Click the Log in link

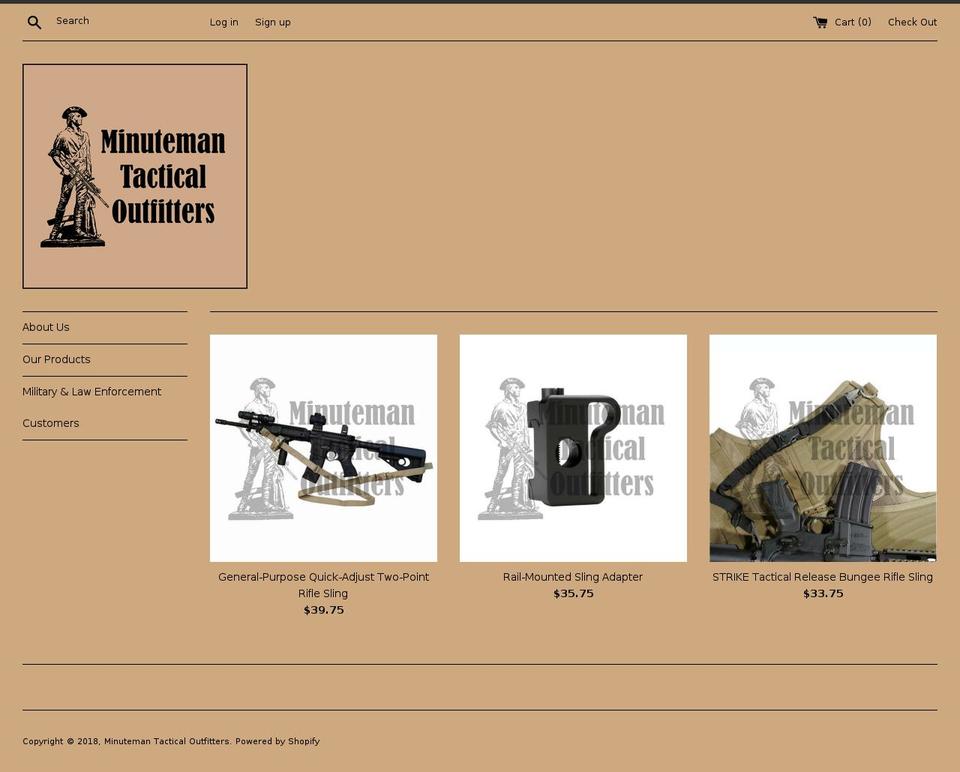tap(224, 21)
